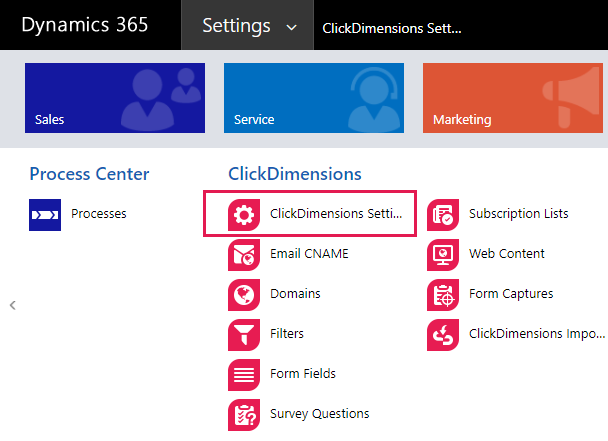The width and height of the screenshot is (608, 441).
Task: Open the Web Content monitor icon
Action: pyautogui.click(x=443, y=255)
